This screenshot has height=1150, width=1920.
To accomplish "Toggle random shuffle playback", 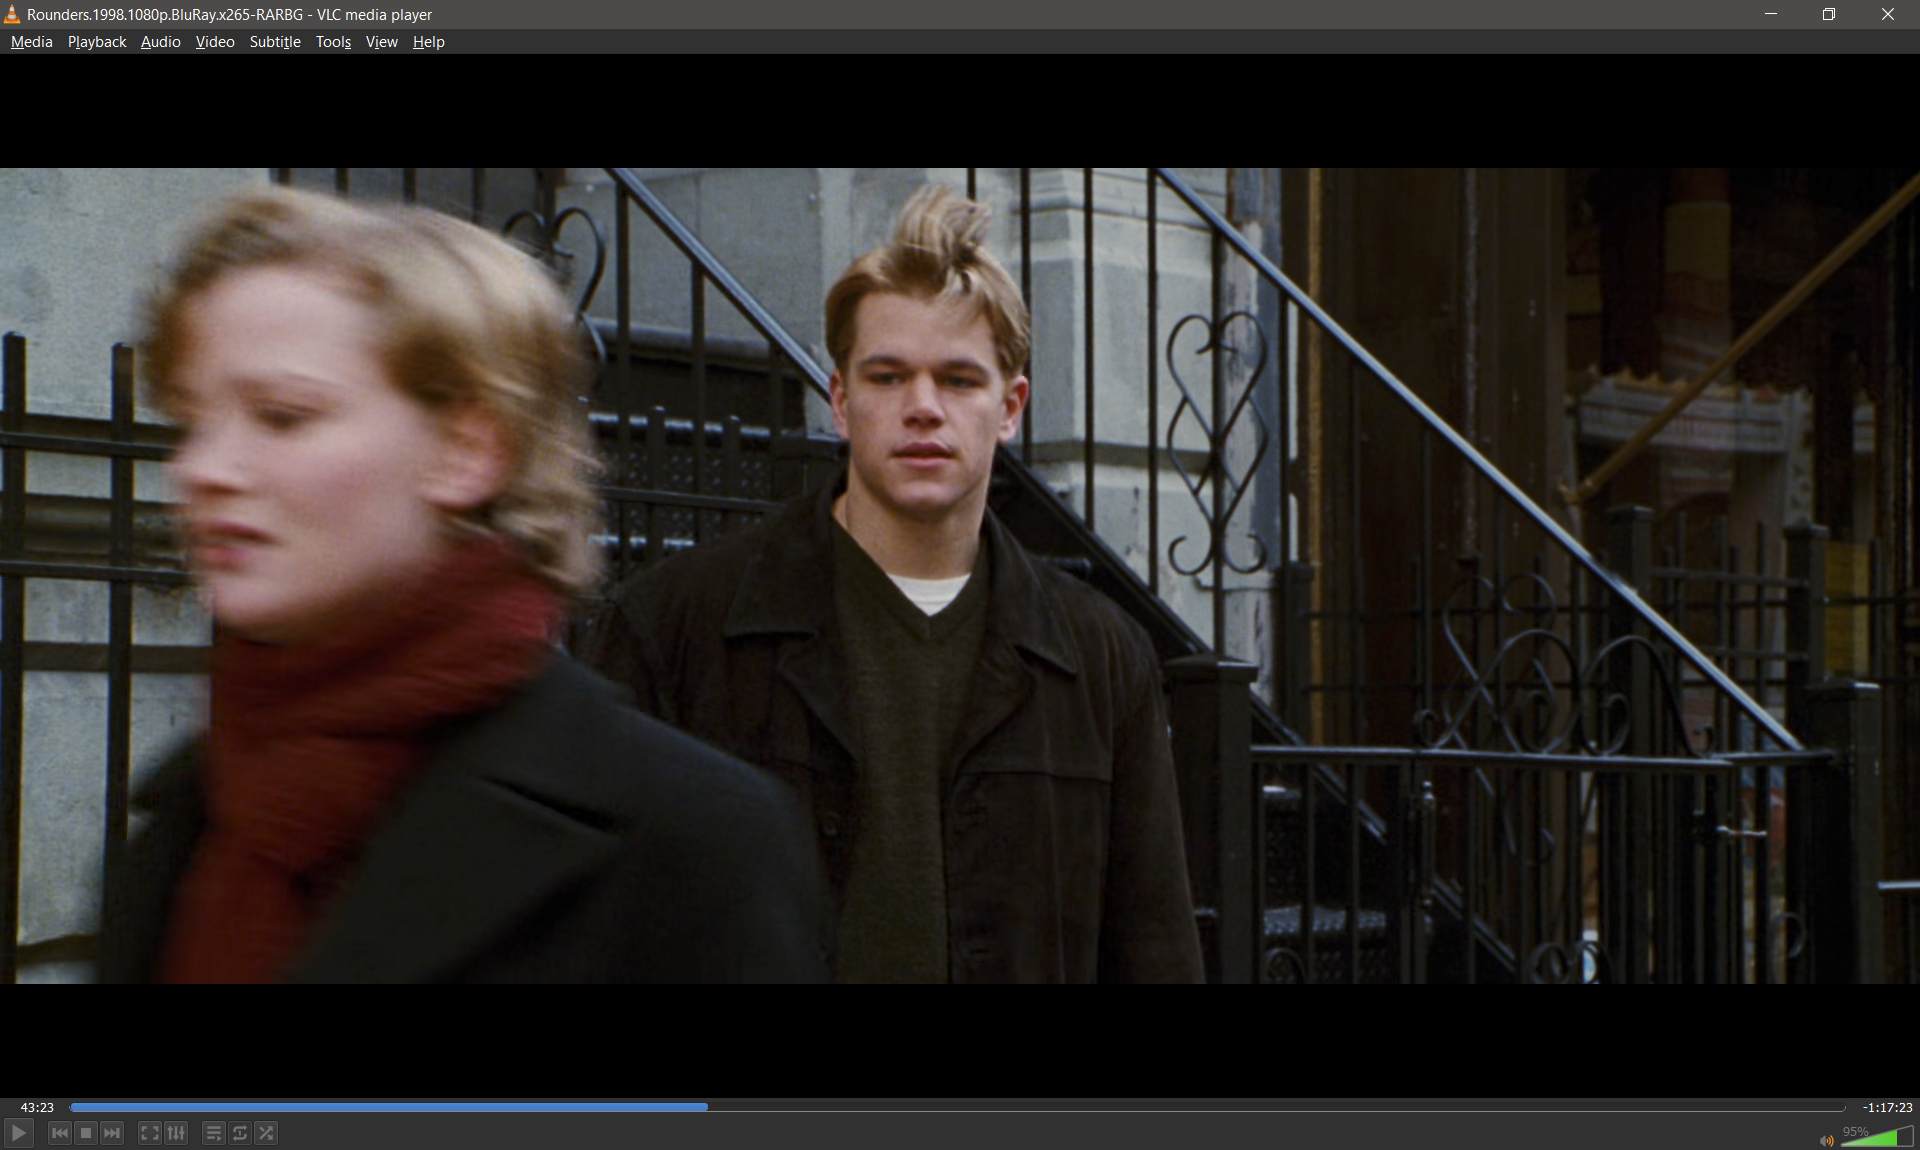I will tap(266, 1133).
